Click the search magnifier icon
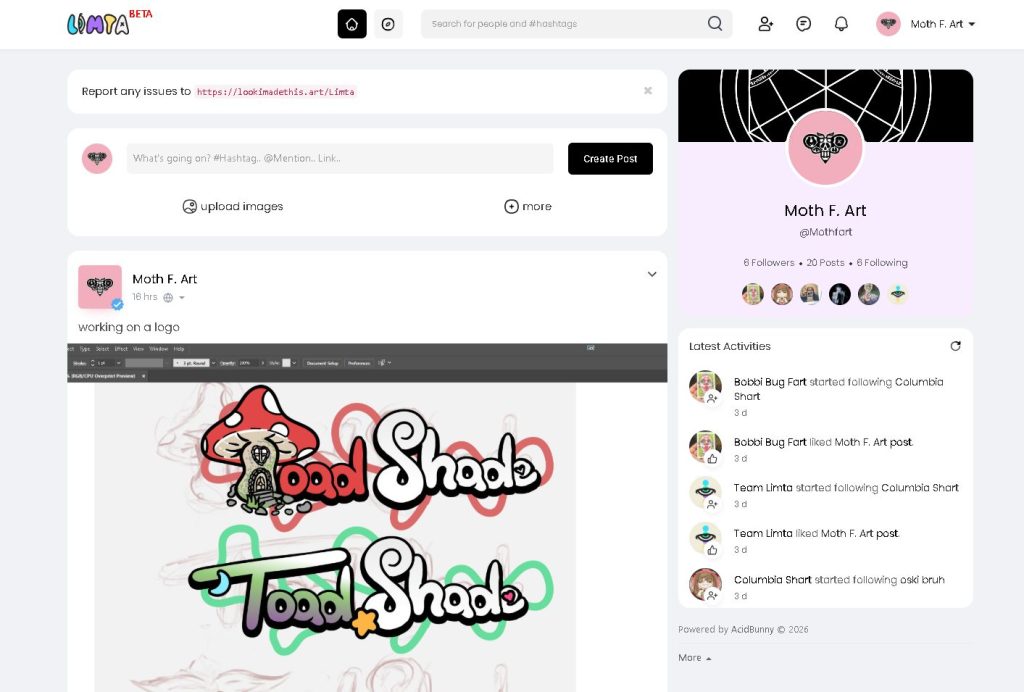This screenshot has width=1024, height=692. (x=715, y=24)
